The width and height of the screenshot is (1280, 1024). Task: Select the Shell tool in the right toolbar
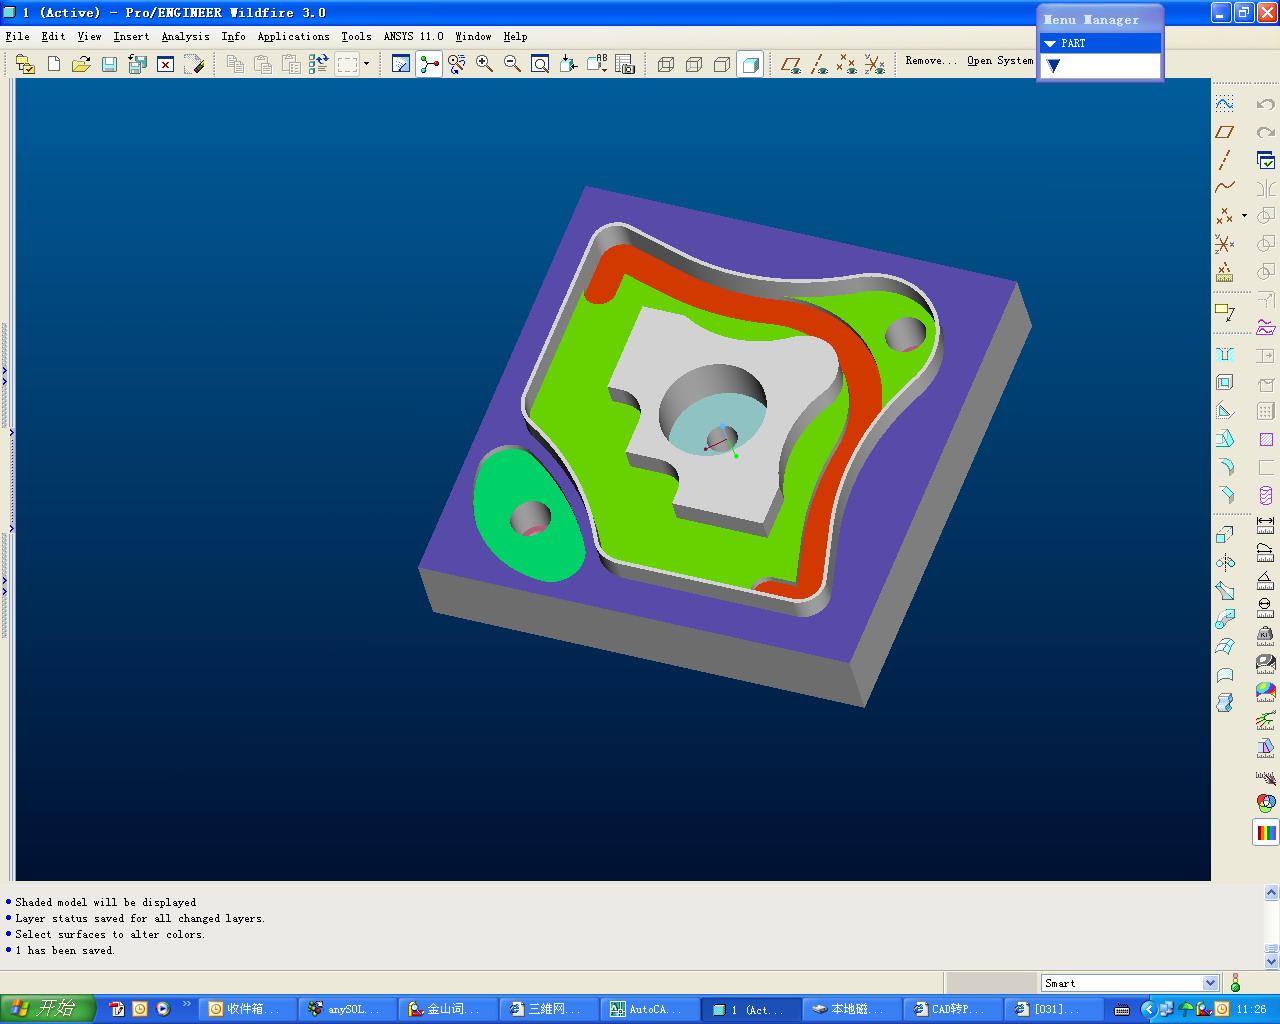[x=1225, y=383]
